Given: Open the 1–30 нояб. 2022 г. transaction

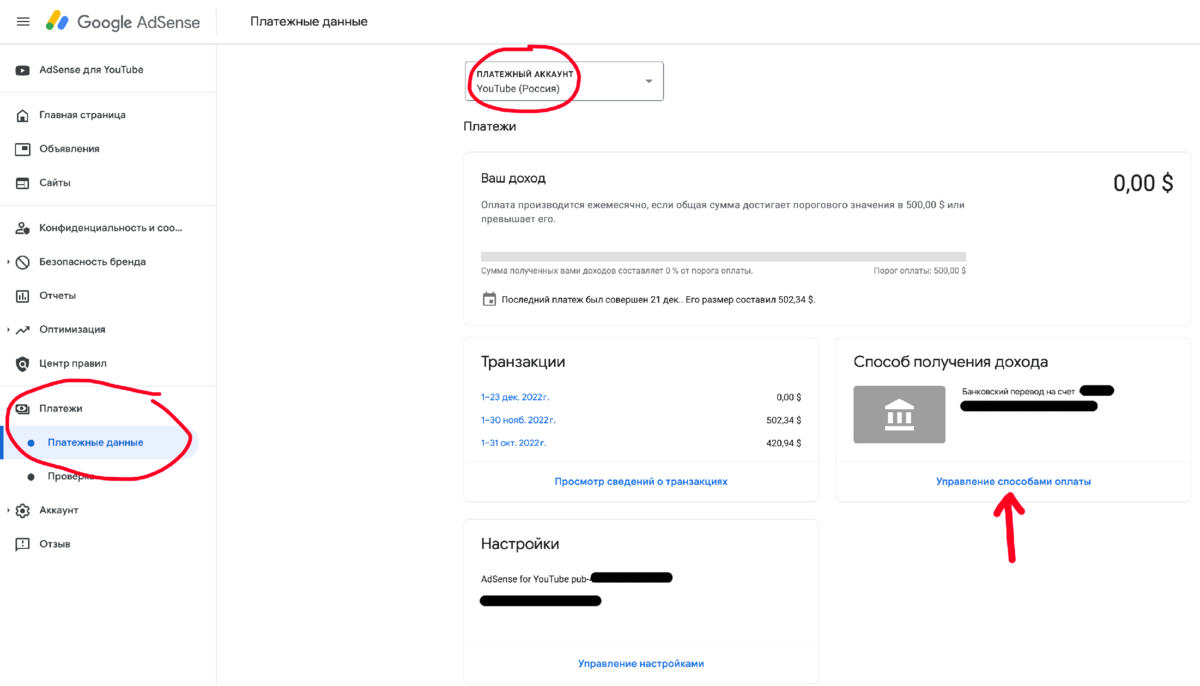Looking at the screenshot, I should 518,420.
